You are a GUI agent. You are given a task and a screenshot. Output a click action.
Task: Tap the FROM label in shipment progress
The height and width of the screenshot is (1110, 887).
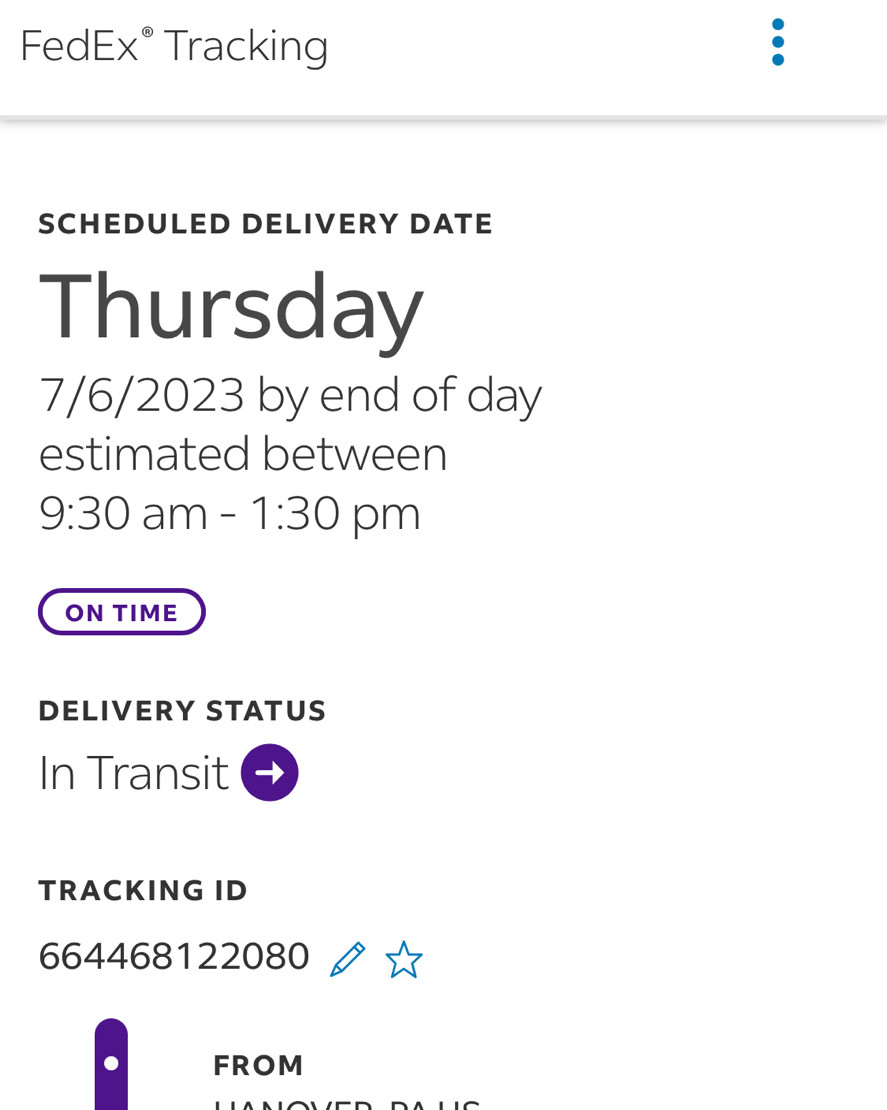pyautogui.click(x=258, y=1065)
